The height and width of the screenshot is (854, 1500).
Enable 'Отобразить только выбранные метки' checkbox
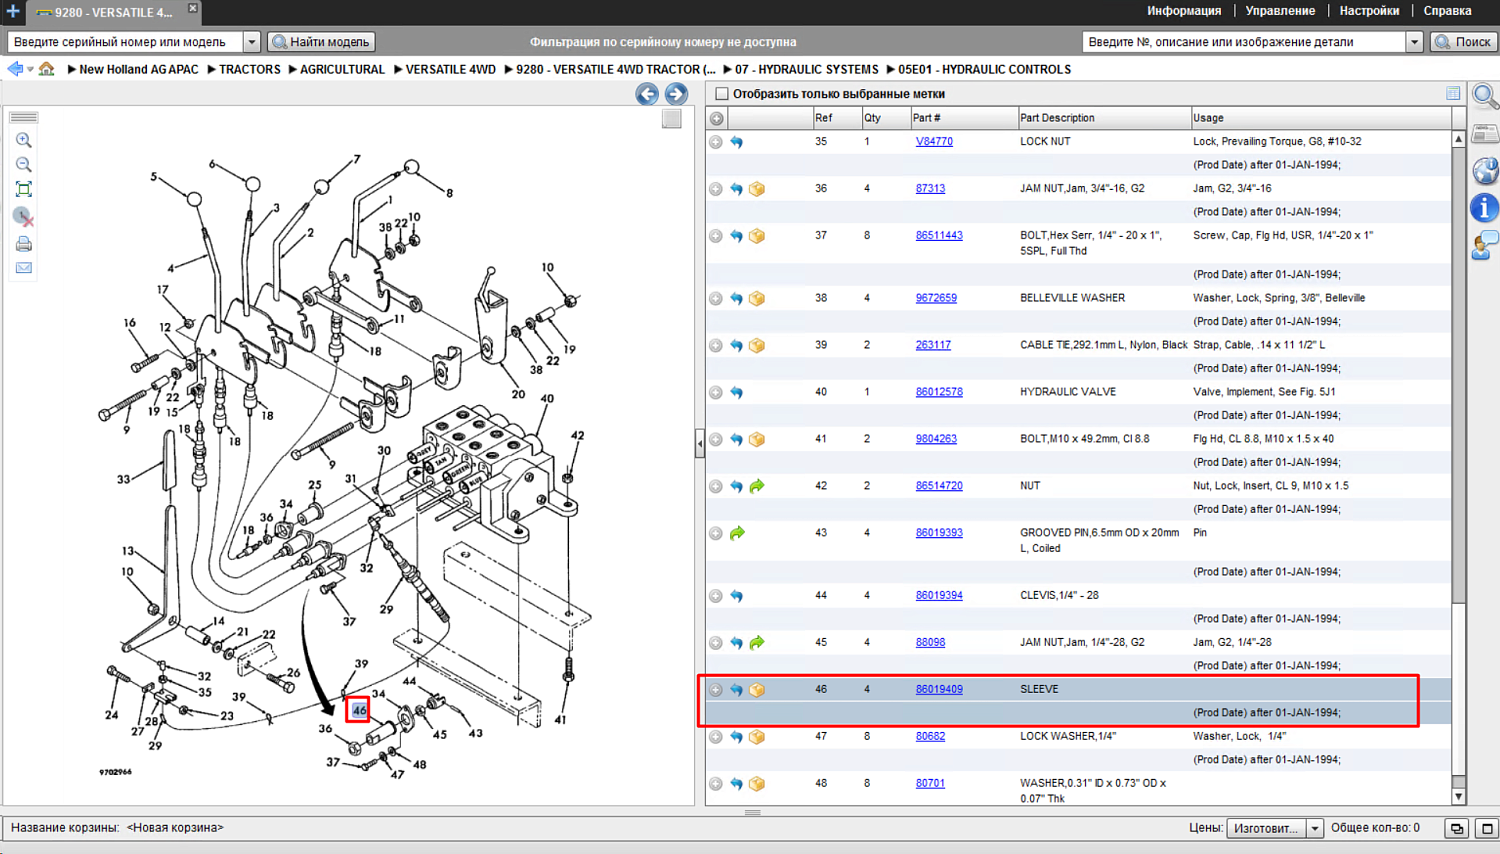coord(722,94)
